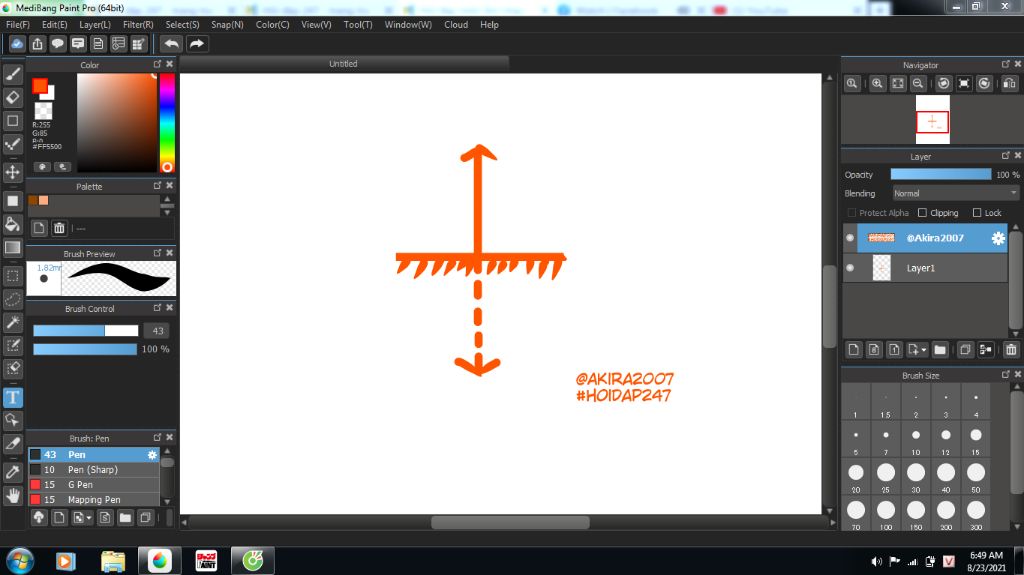Click the Navigator zoom out icon
This screenshot has width=1024, height=575.
918,83
